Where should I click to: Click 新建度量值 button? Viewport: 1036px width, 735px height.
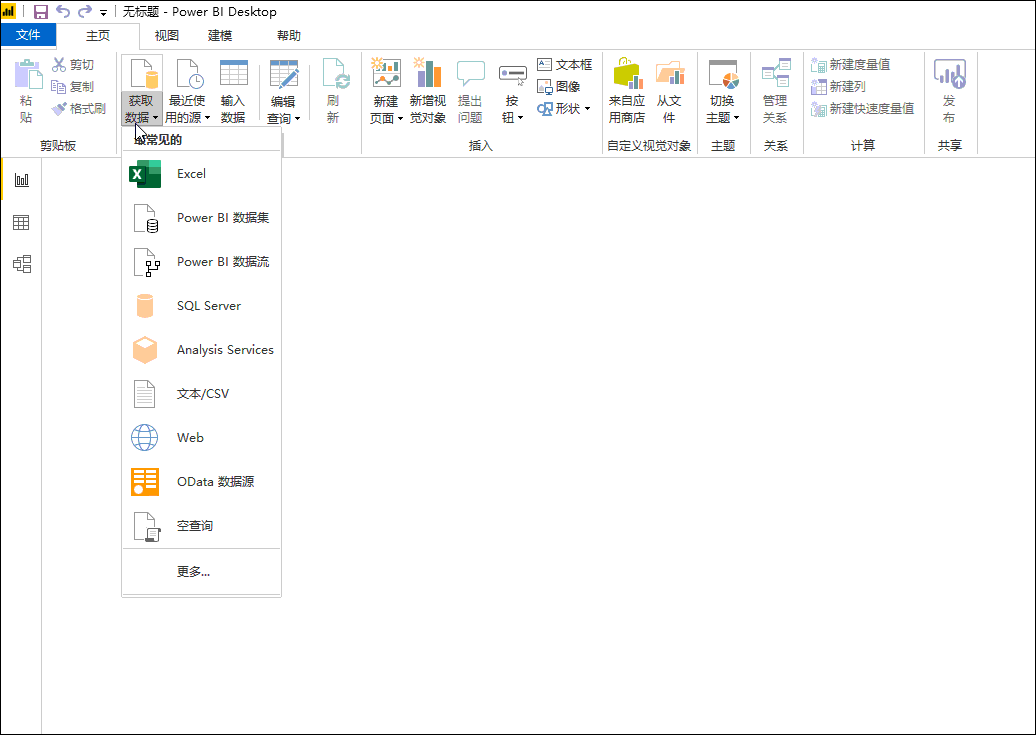[850, 65]
